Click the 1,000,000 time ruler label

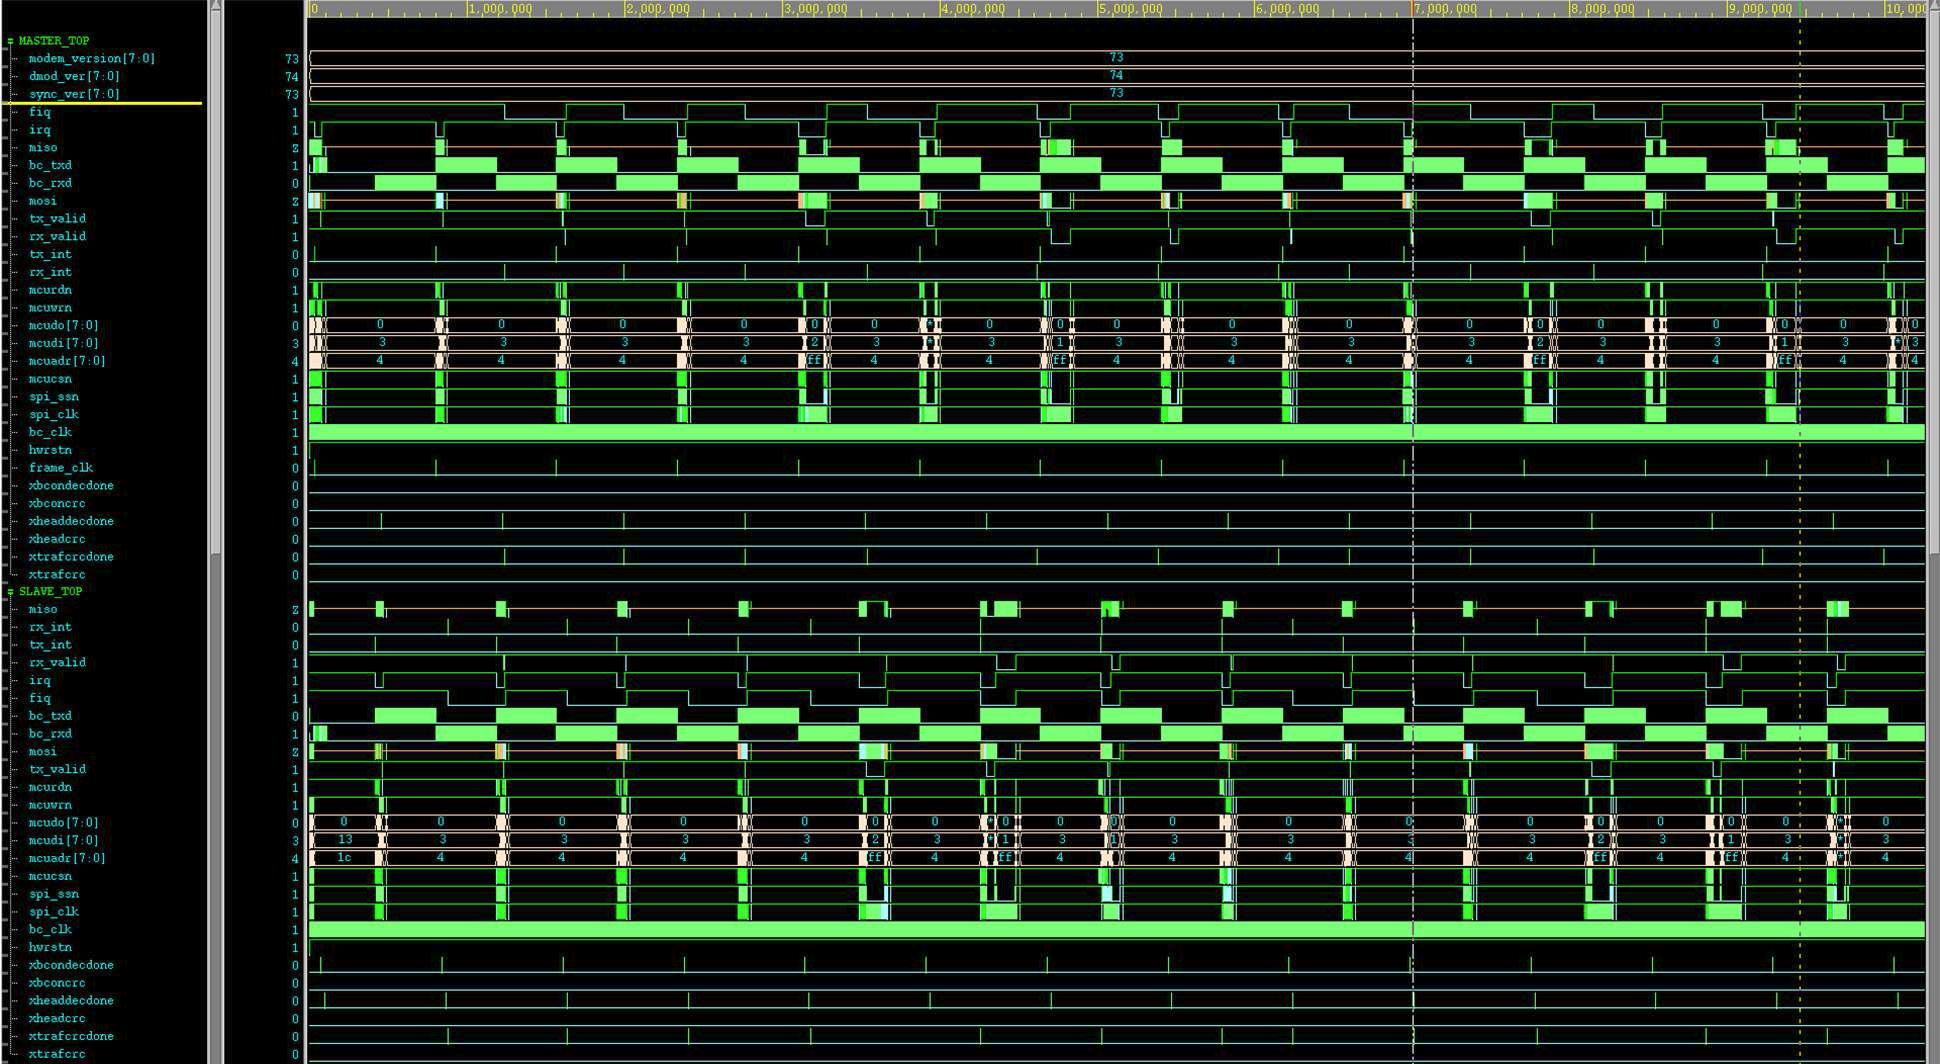pyautogui.click(x=501, y=9)
